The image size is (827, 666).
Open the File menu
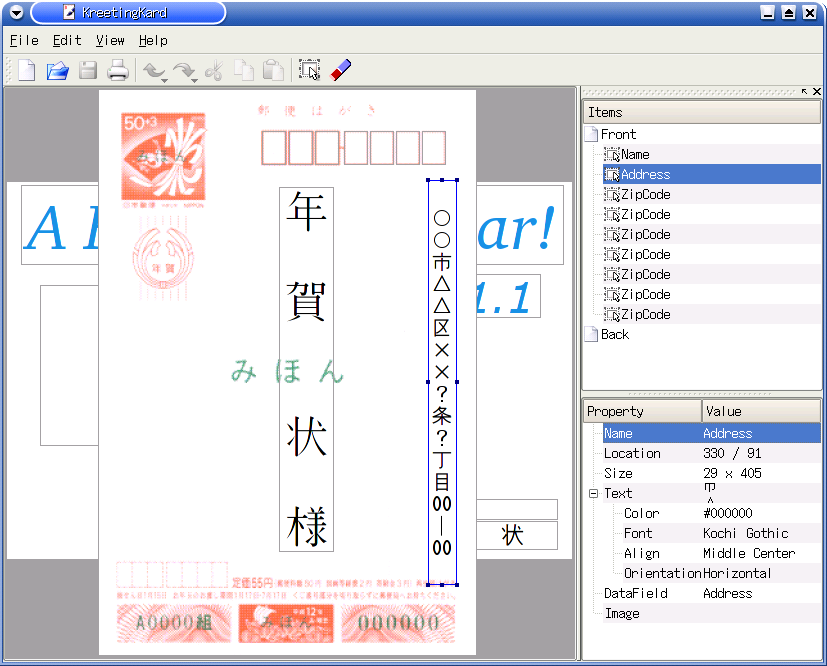coord(24,41)
